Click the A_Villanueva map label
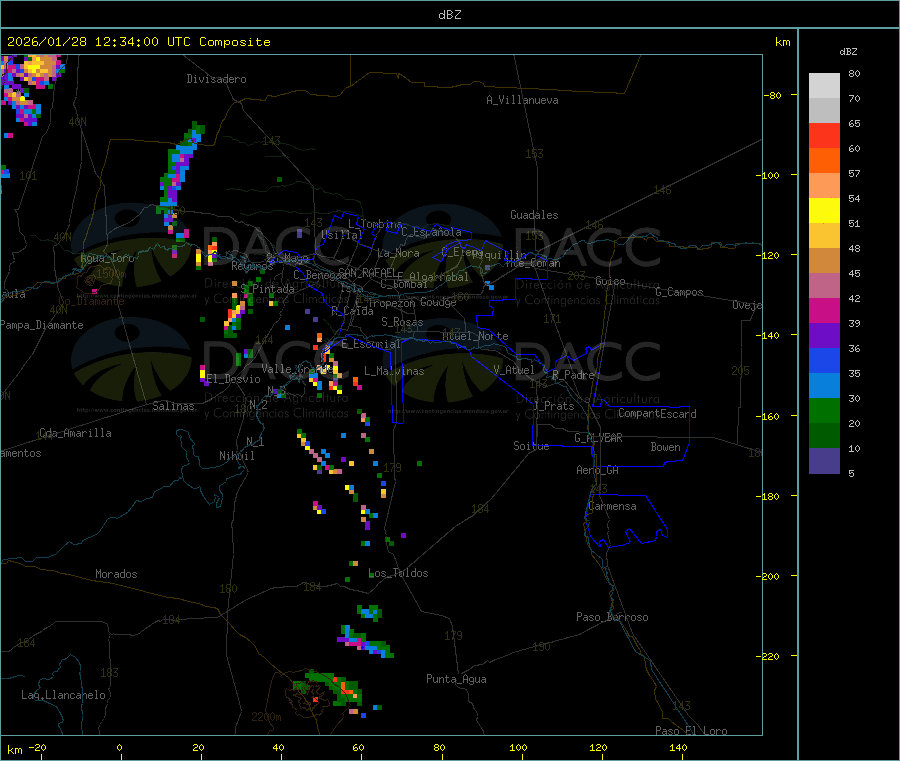Image resolution: width=900 pixels, height=761 pixels. tap(522, 100)
